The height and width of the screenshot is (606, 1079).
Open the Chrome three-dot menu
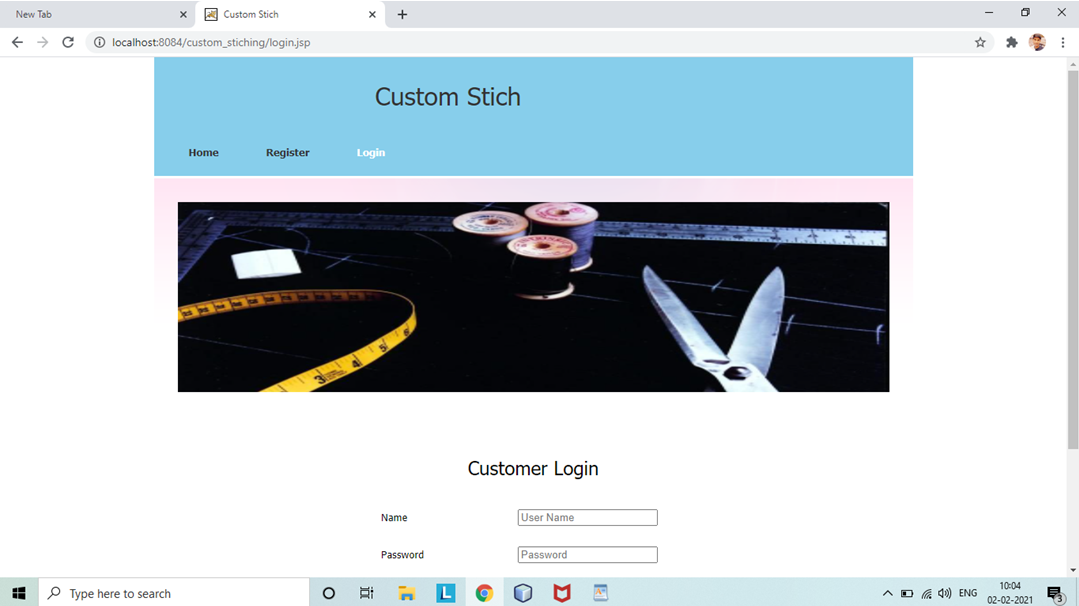point(1062,42)
